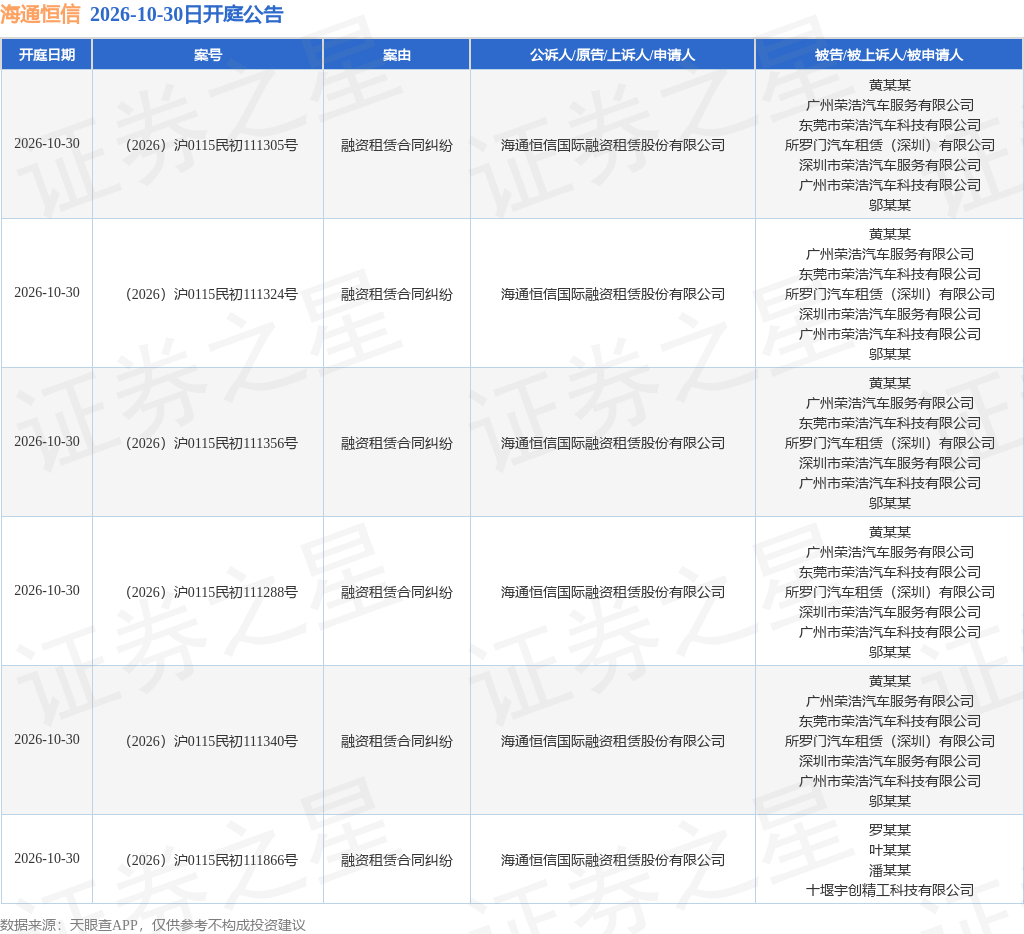The height and width of the screenshot is (934, 1024).
Task: Select 融资租赁合同纠纷 in the 111288 row
Action: coord(396,592)
